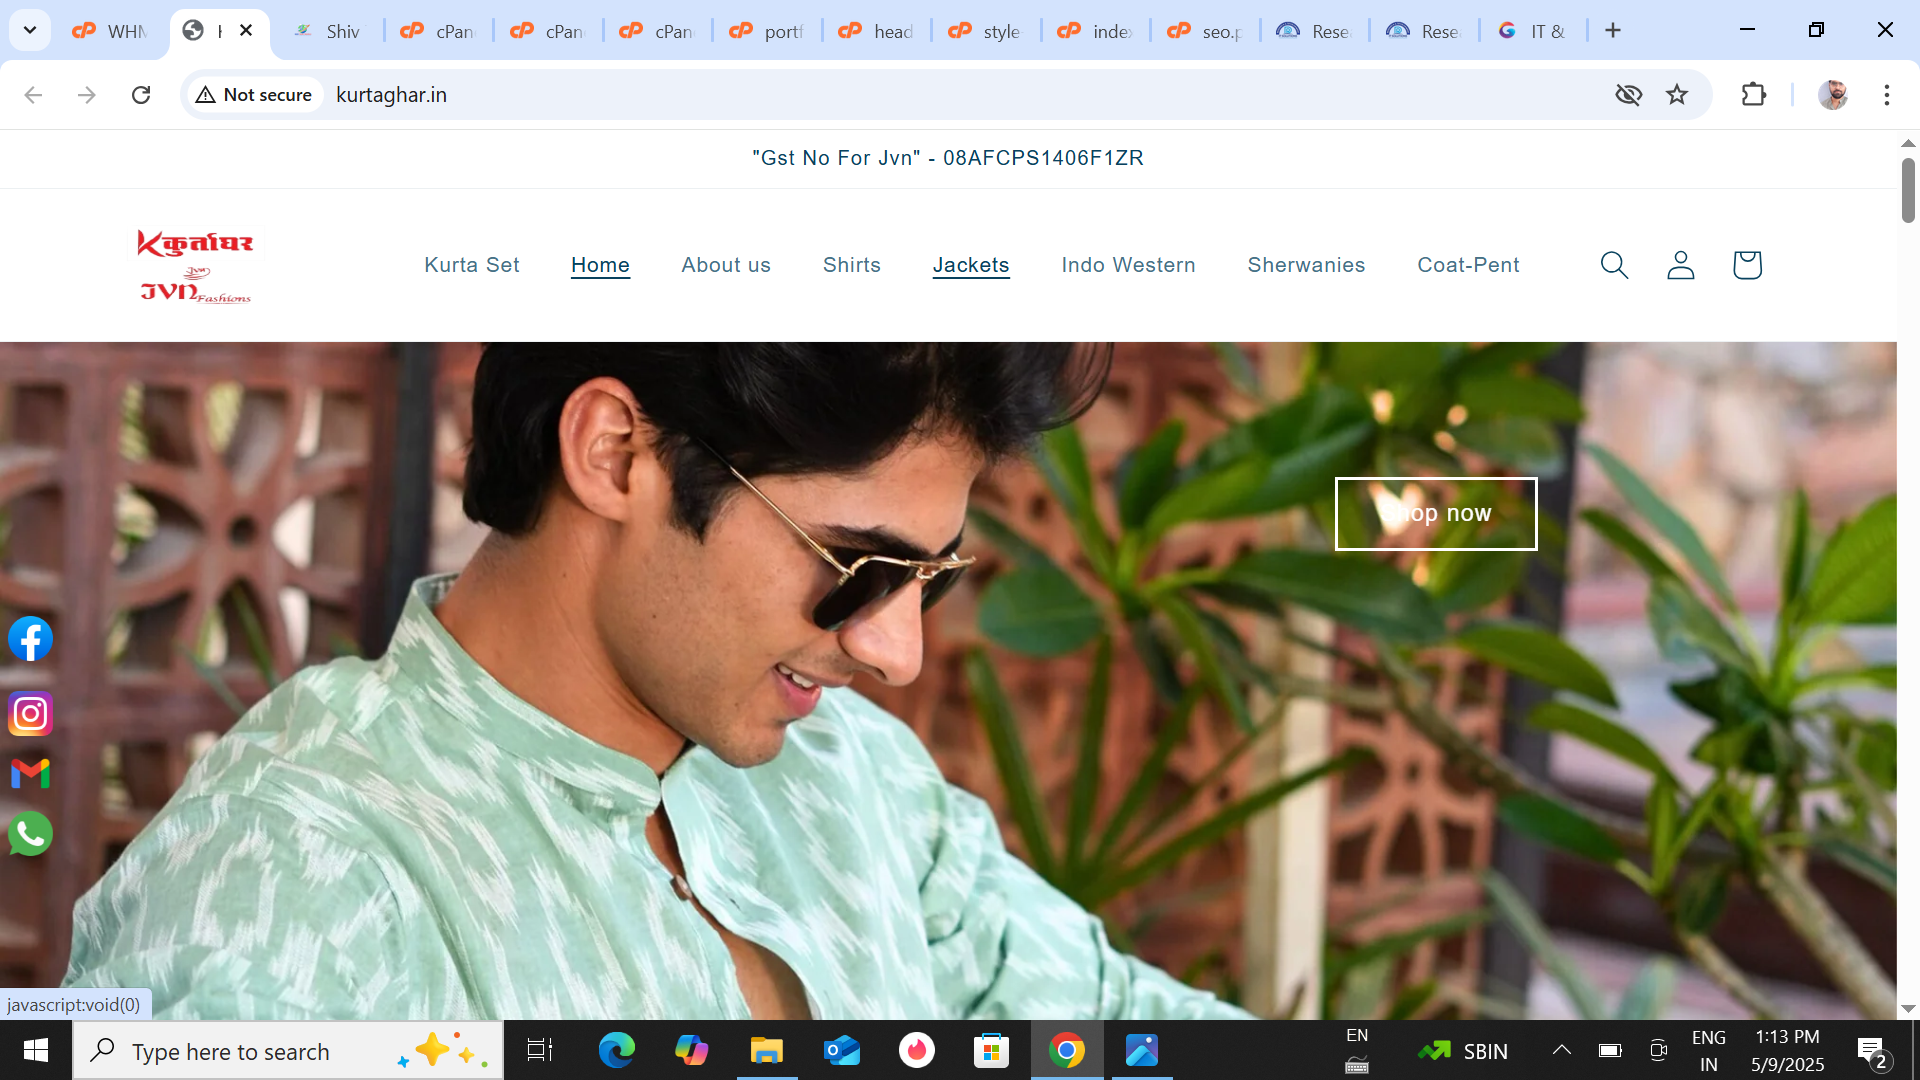1920x1080 pixels.
Task: Click the scrollbar down arrow
Action: 1908,1008
